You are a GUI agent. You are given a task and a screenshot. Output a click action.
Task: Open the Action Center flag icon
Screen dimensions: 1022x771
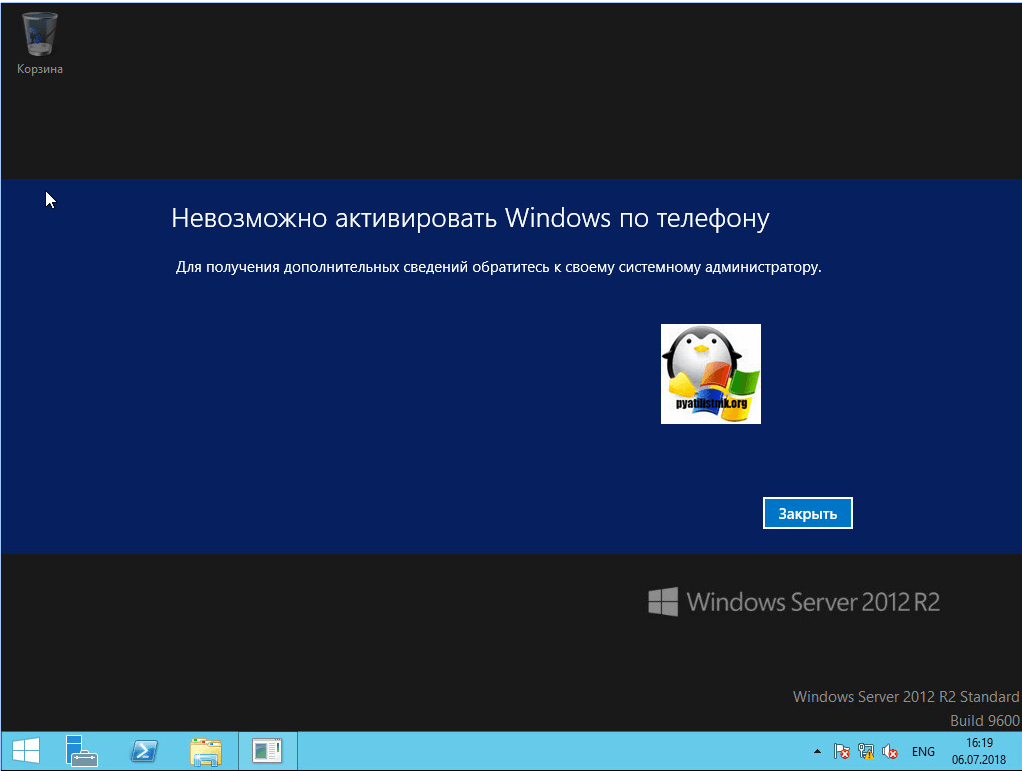point(842,752)
